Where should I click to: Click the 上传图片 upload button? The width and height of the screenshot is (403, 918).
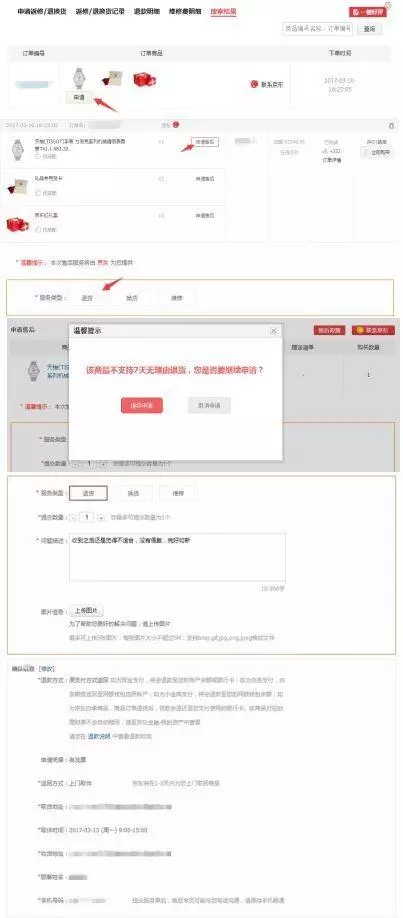(86, 611)
